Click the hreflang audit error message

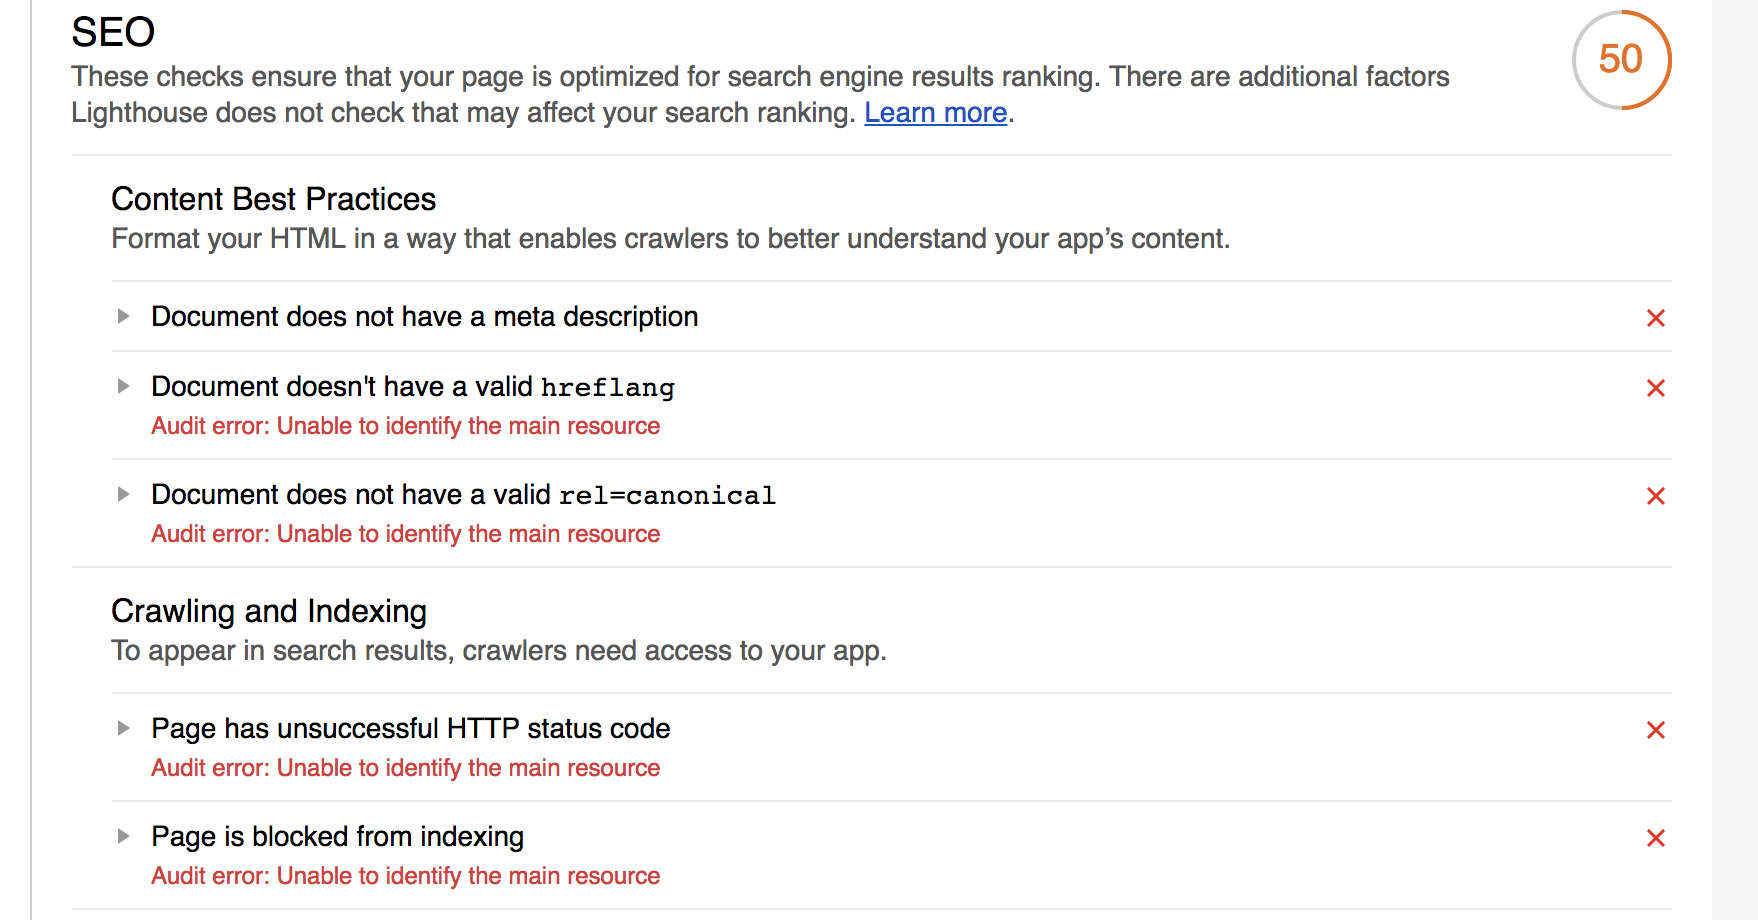(405, 426)
